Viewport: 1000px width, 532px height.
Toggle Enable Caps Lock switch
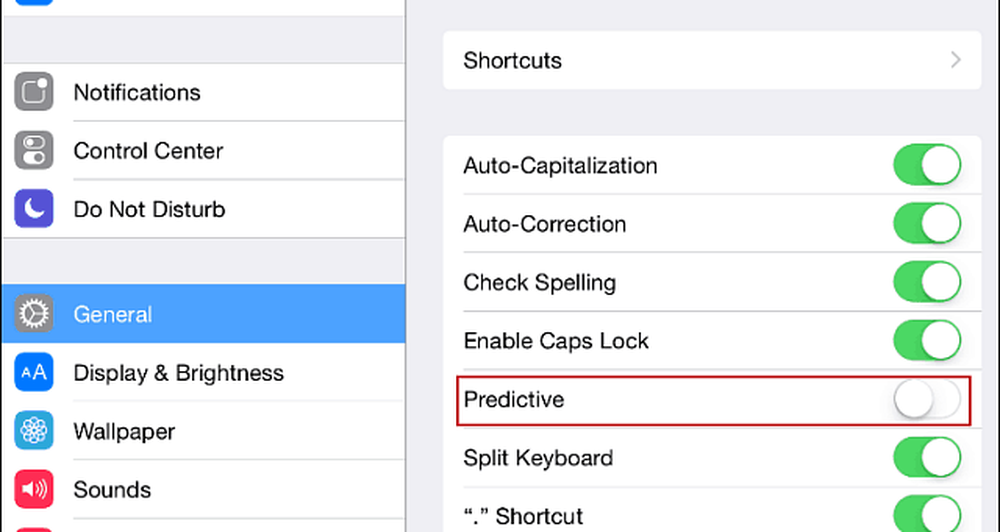click(927, 341)
